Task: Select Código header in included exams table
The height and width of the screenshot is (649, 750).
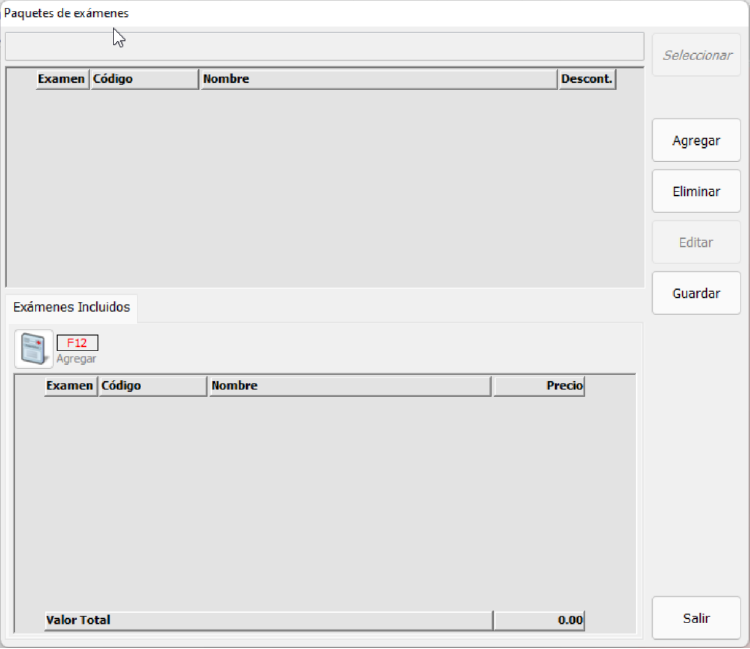Action: click(x=152, y=386)
